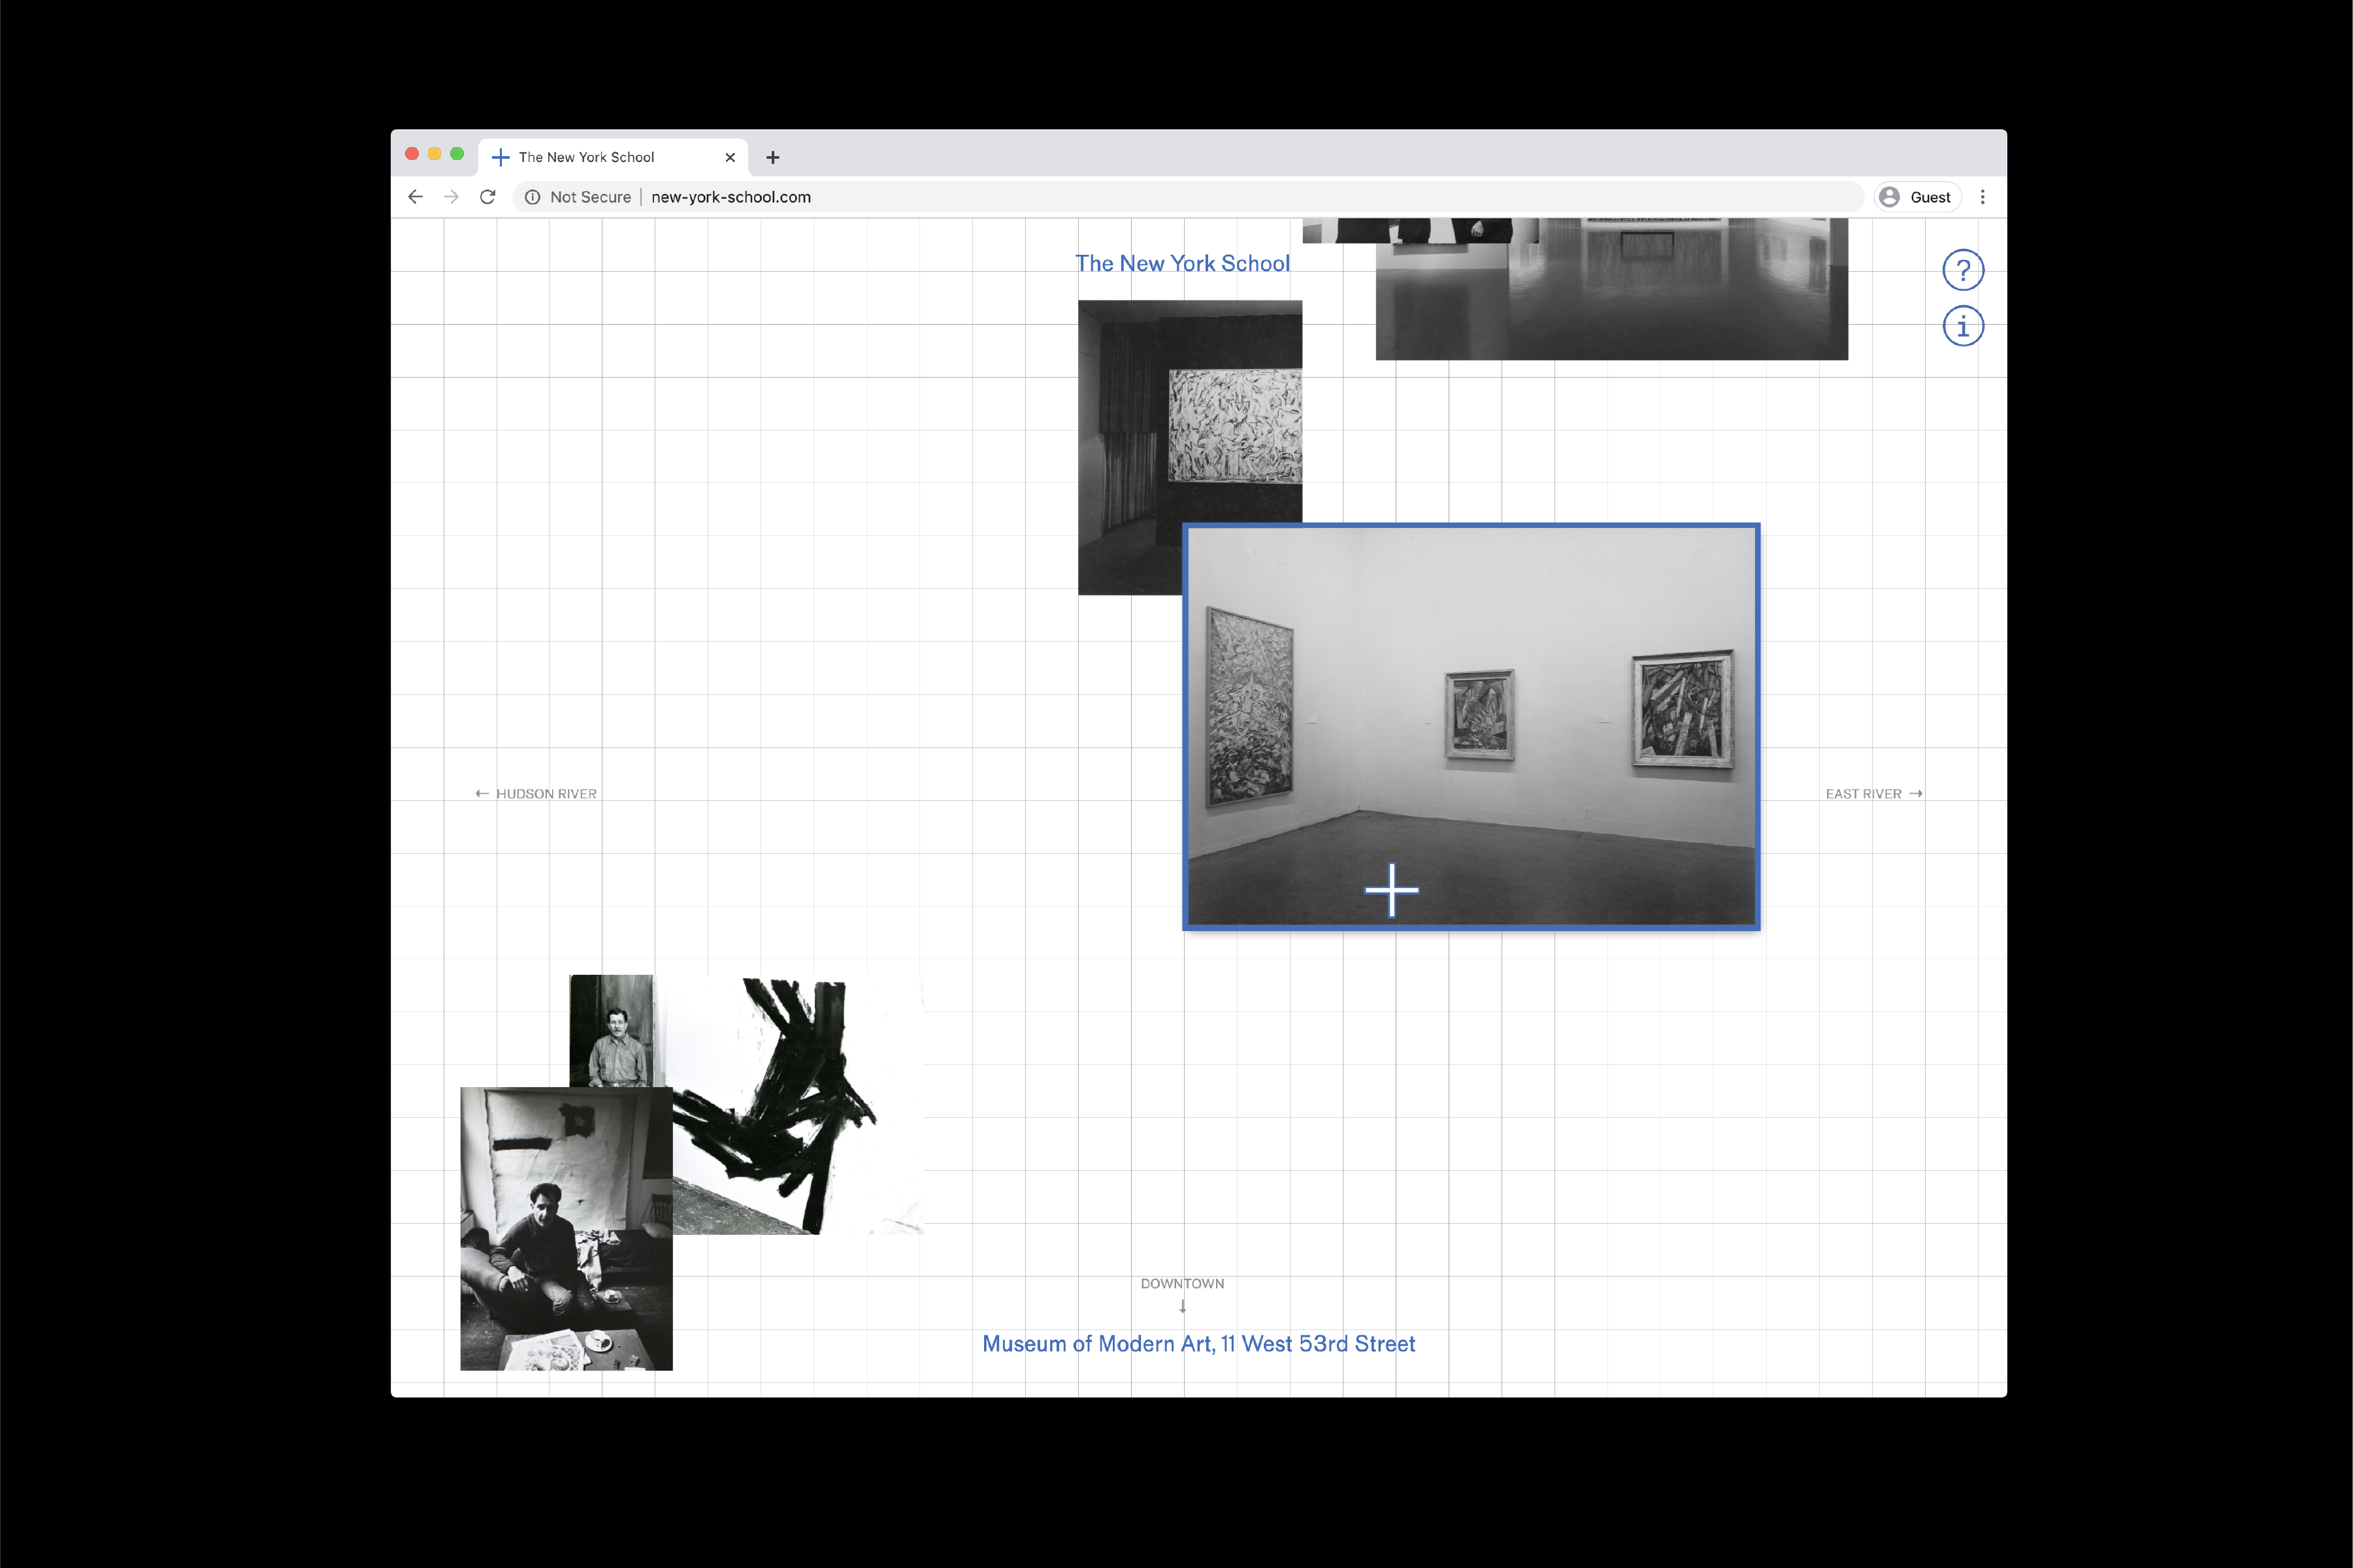This screenshot has height=1568, width=2353.
Task: Click the browser forward arrow
Action: pos(451,197)
